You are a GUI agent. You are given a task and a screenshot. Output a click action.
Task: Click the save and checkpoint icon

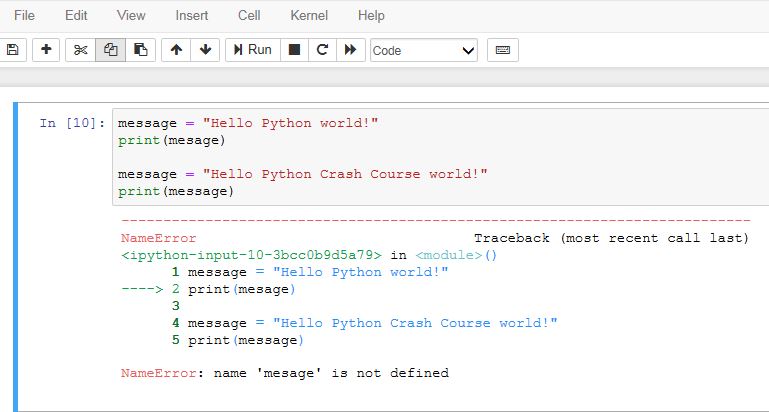pyautogui.click(x=13, y=50)
